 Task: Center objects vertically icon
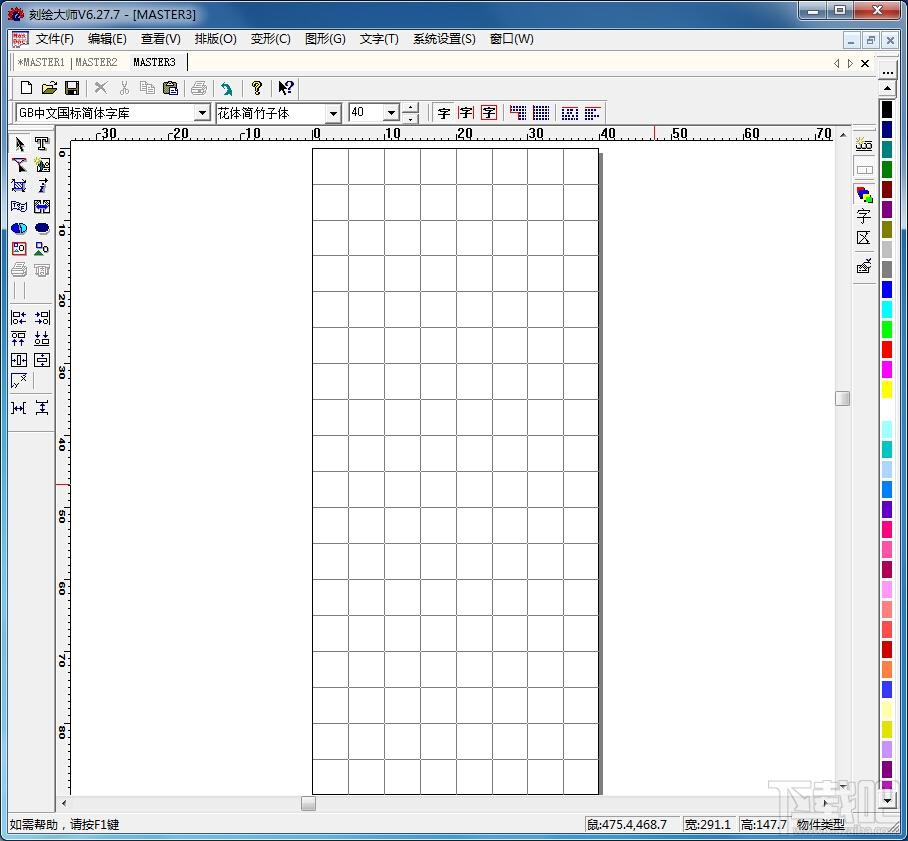[x=42, y=360]
